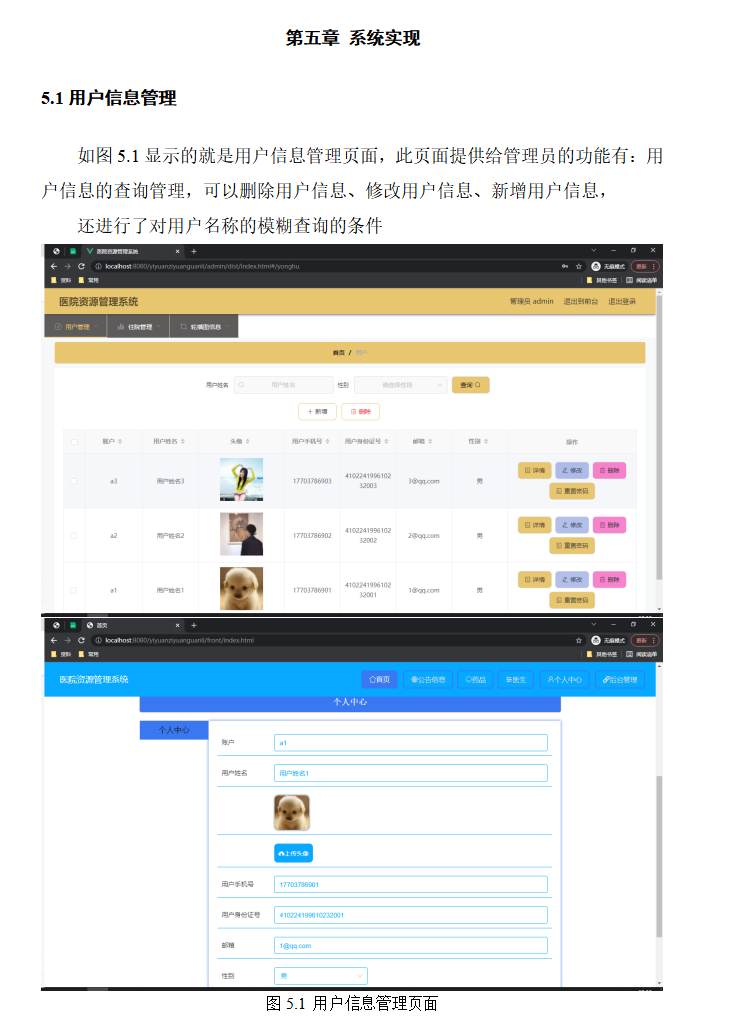Viewport: 747px width, 1033px height.
Task: Open the 公告信息 nav tab
Action: (x=428, y=680)
